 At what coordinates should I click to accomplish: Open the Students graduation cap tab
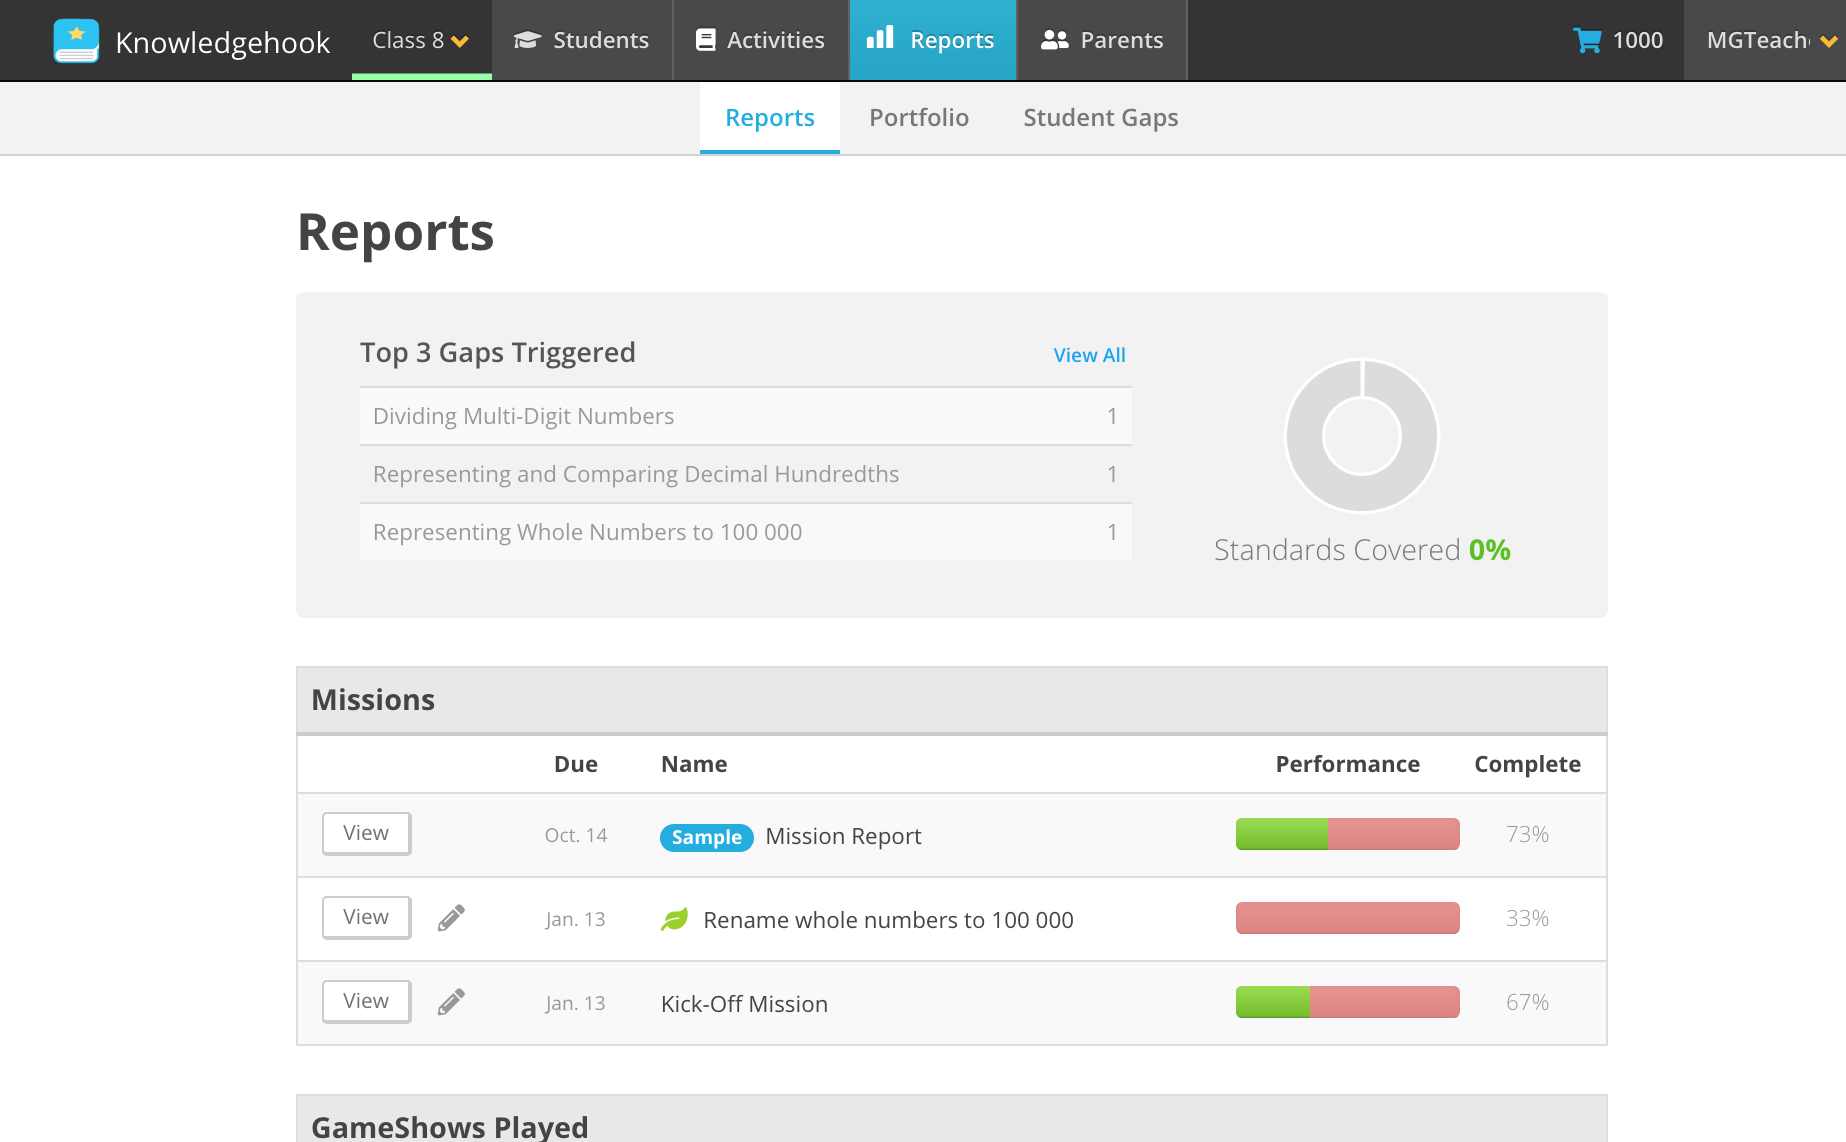click(581, 41)
